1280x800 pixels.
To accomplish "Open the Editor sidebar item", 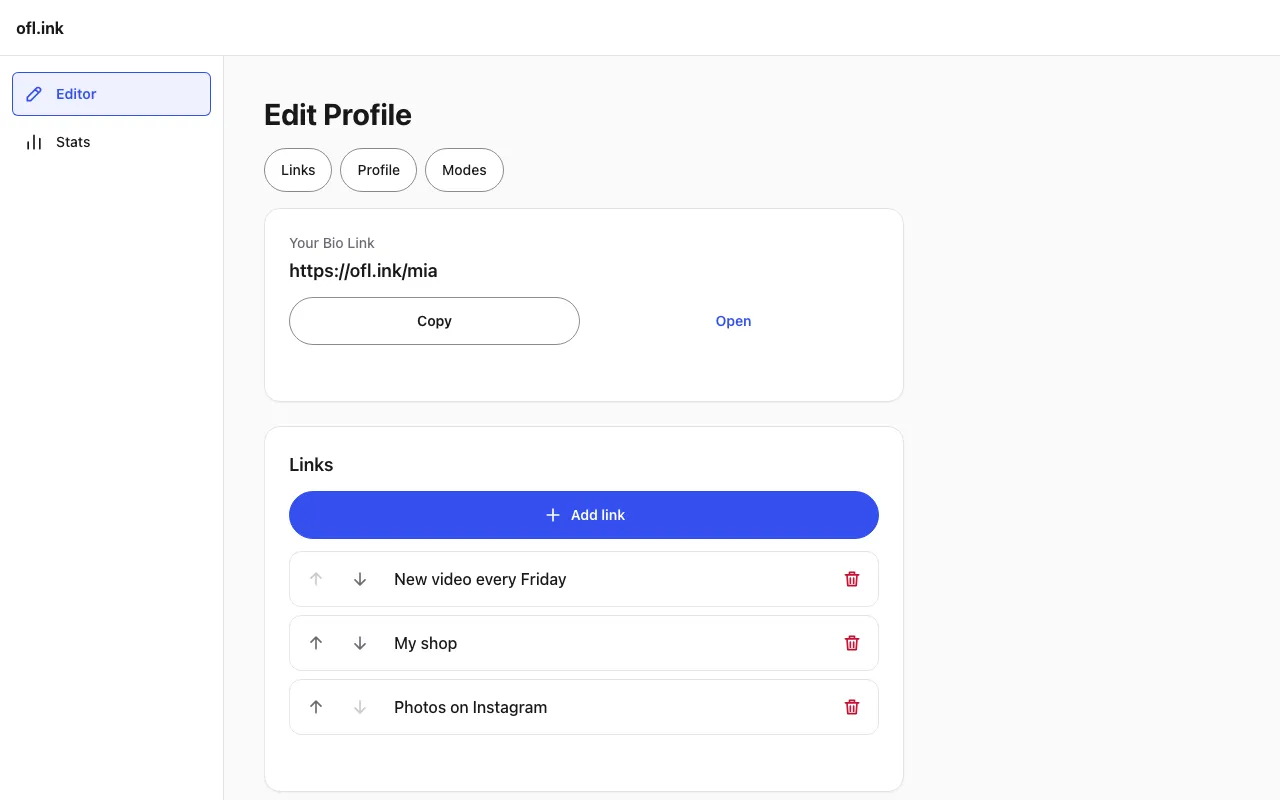I will click(x=111, y=94).
